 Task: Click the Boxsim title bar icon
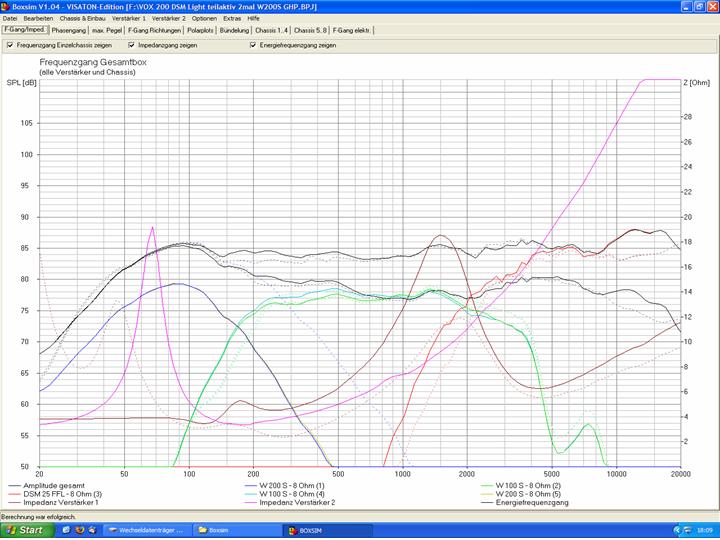[x=6, y=6]
